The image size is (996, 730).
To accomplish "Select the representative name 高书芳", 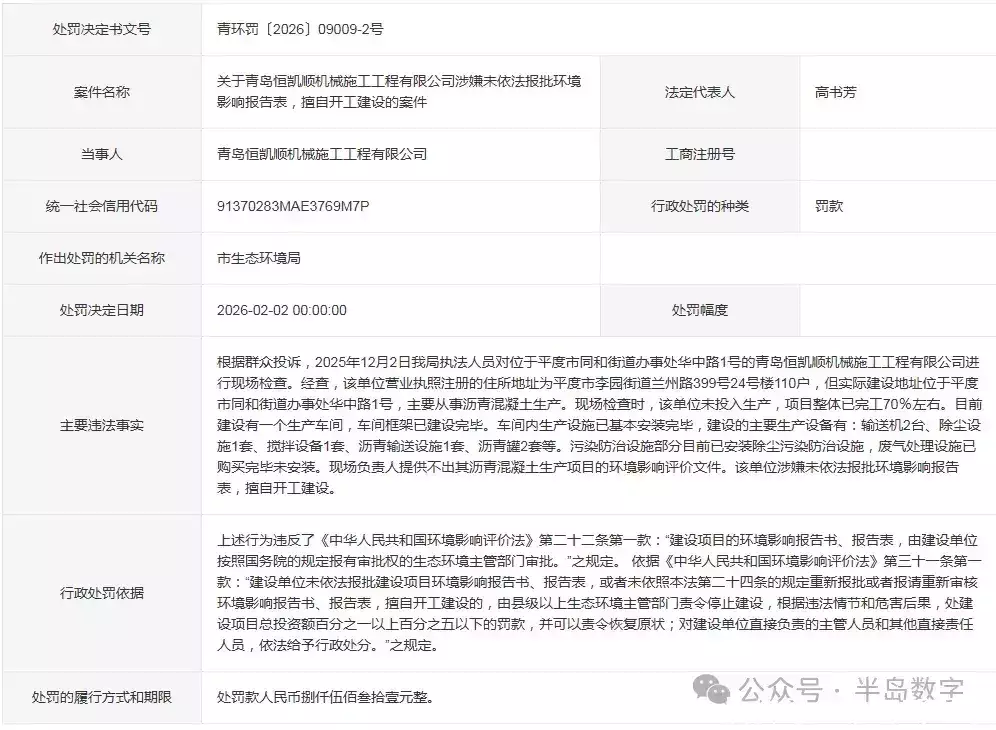I will click(x=835, y=92).
